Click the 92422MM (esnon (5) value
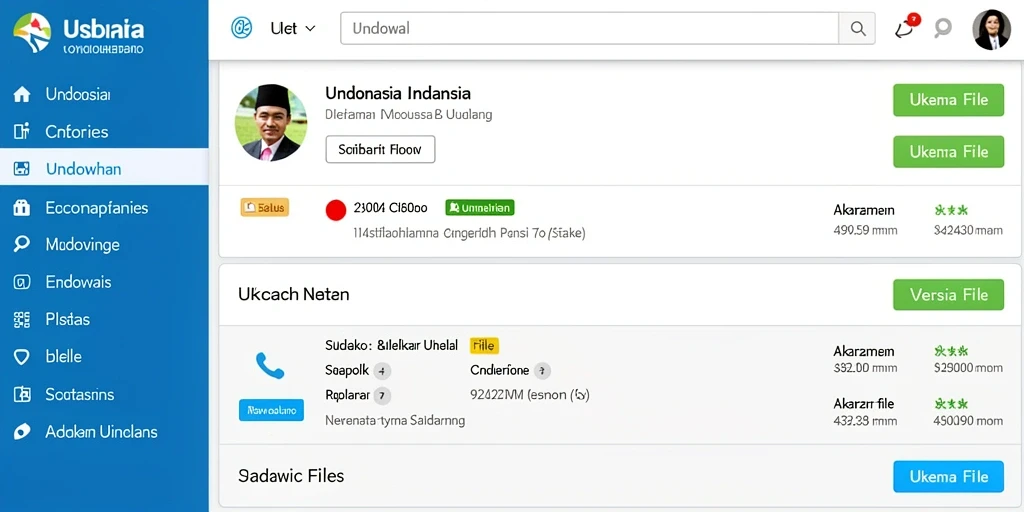This screenshot has width=1024, height=512. click(530, 395)
